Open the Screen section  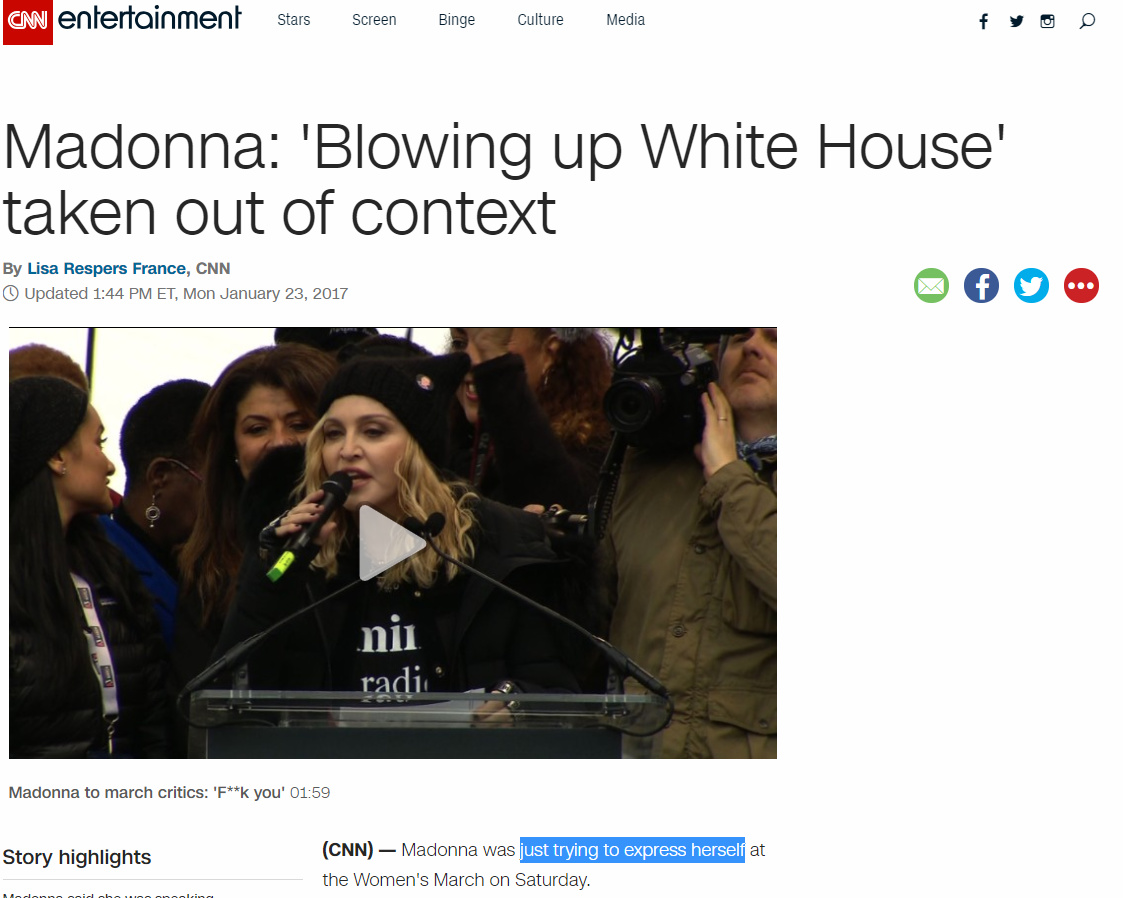click(374, 20)
